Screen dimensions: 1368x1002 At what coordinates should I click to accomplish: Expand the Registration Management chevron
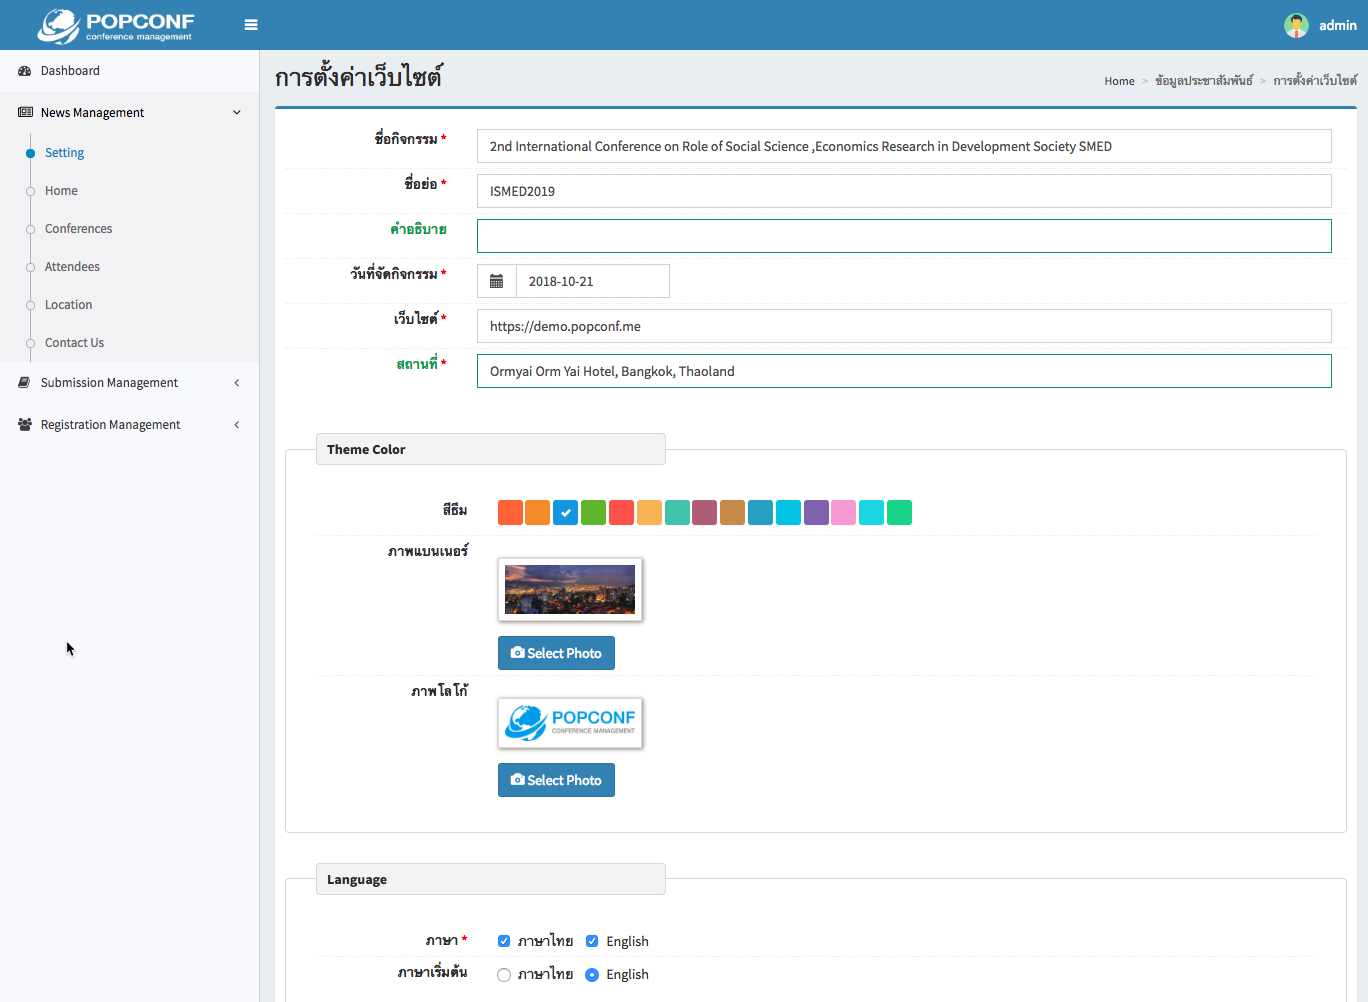(x=237, y=425)
